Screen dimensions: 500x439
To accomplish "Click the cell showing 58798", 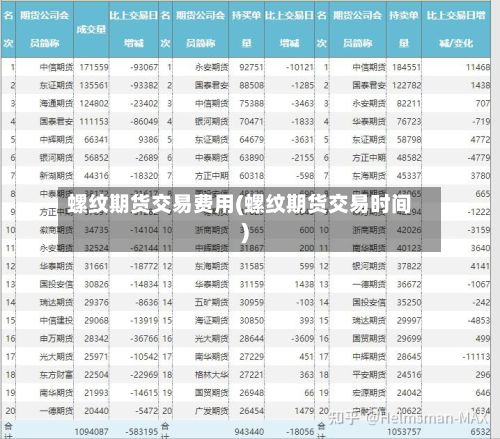I will [x=409, y=139].
